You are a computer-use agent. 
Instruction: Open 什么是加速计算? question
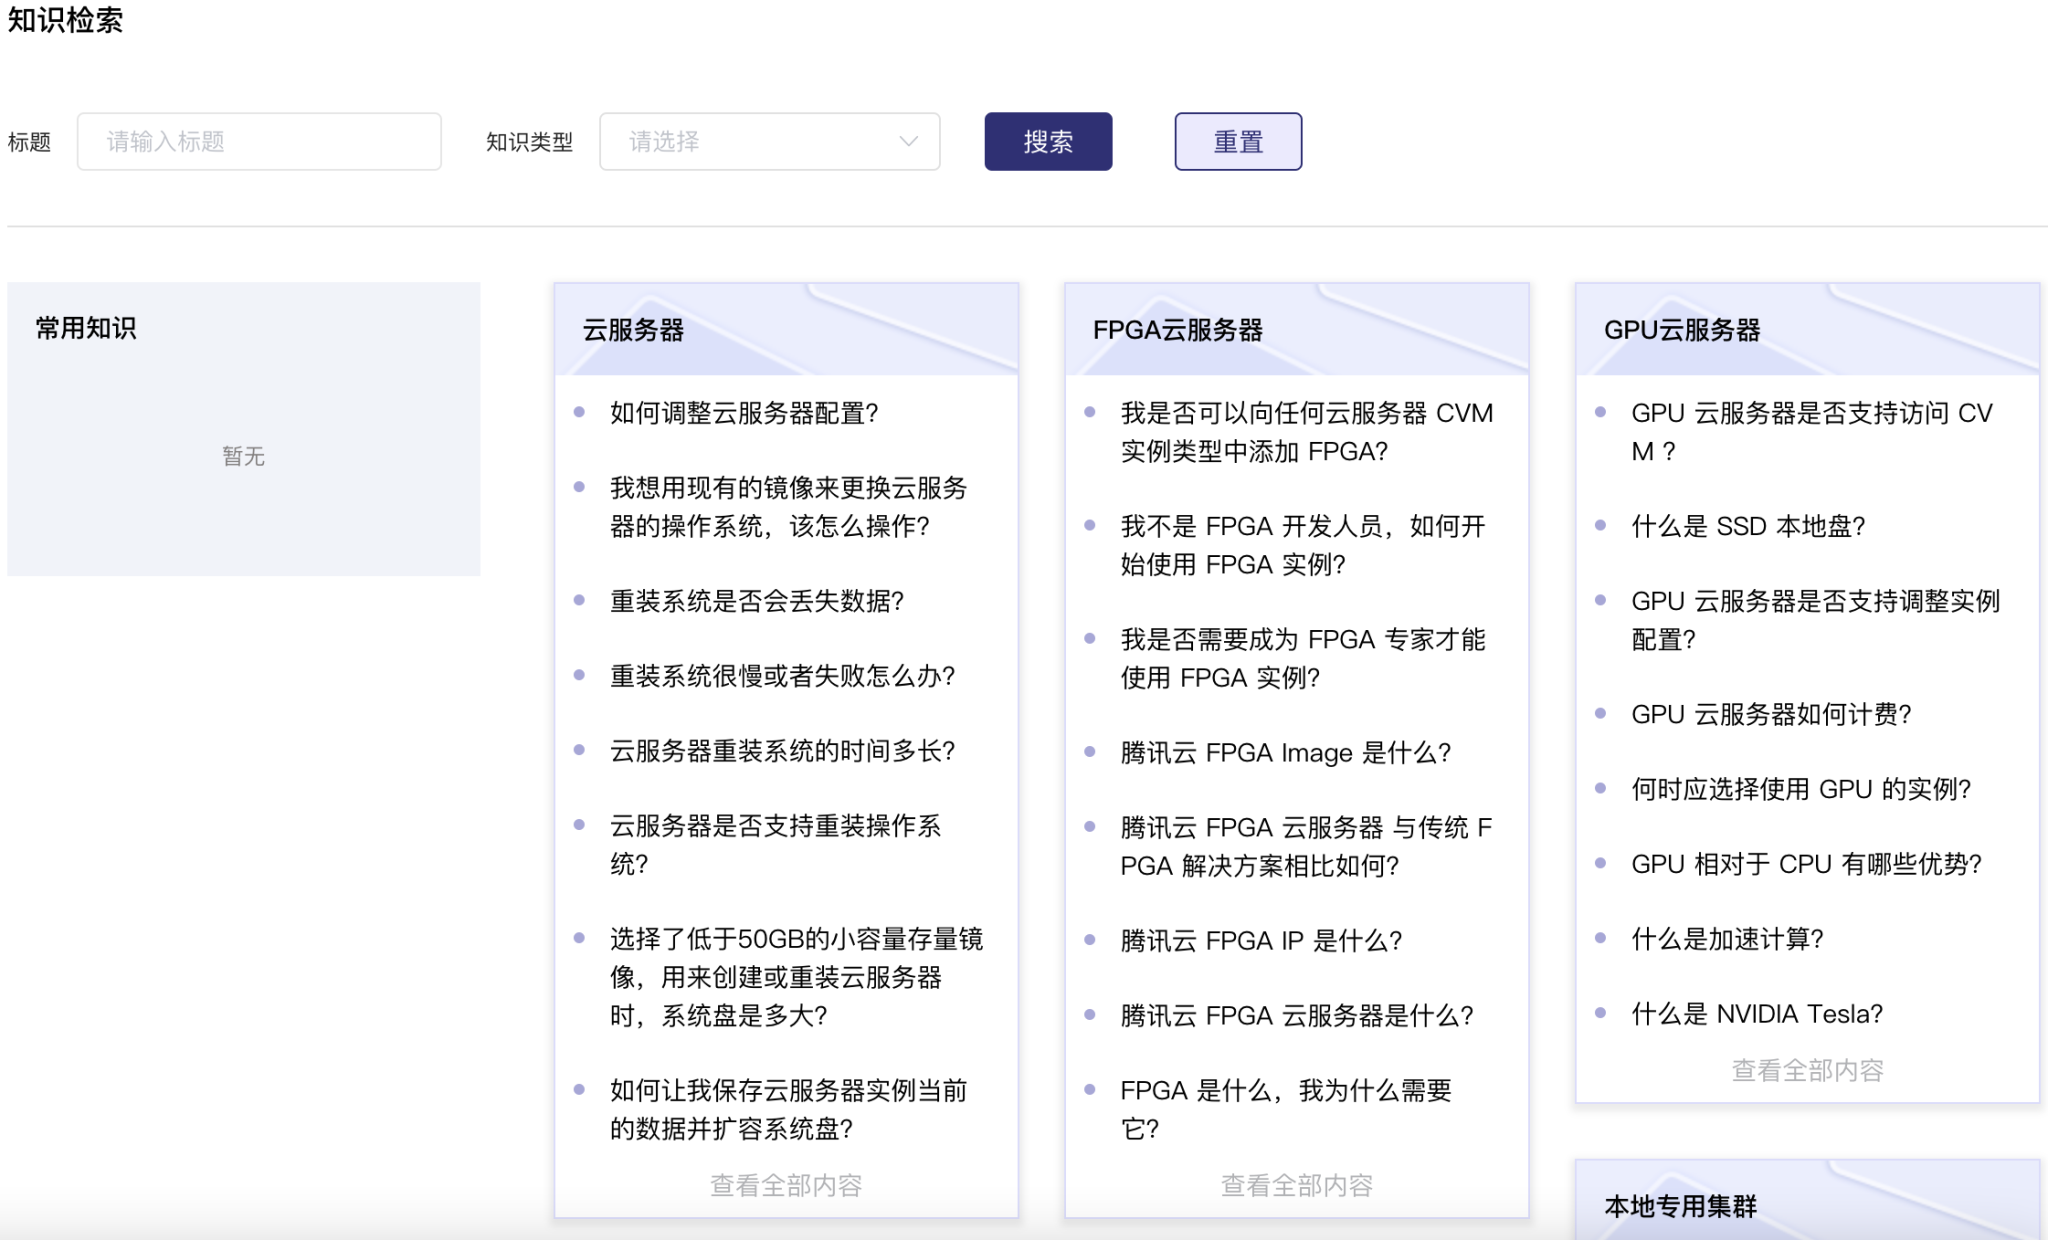click(x=1727, y=939)
